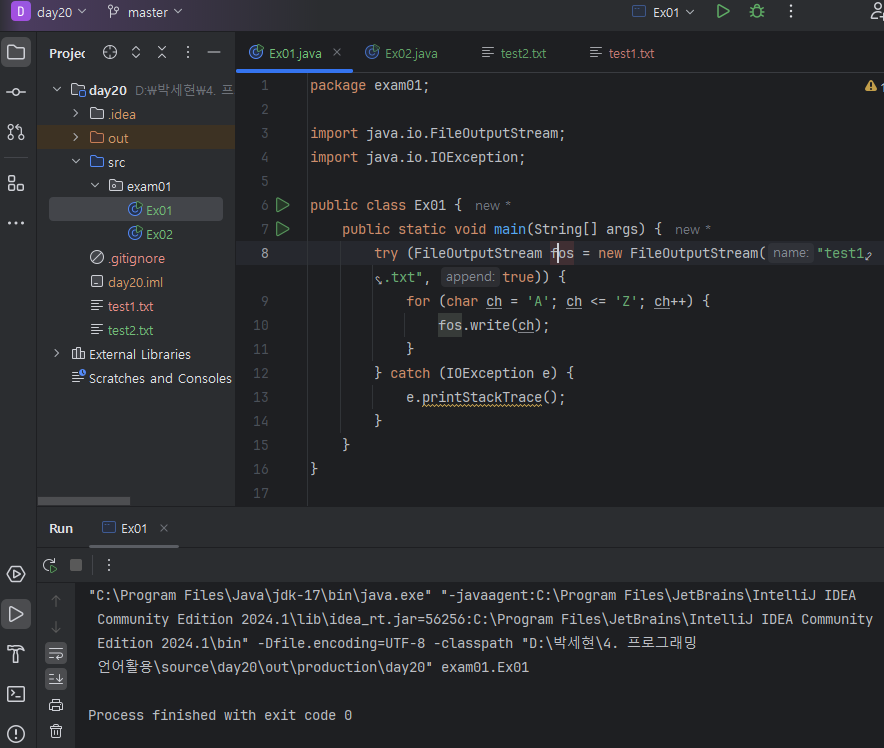
Task: Rerun Ex01 in Run panel
Action: tap(50, 565)
